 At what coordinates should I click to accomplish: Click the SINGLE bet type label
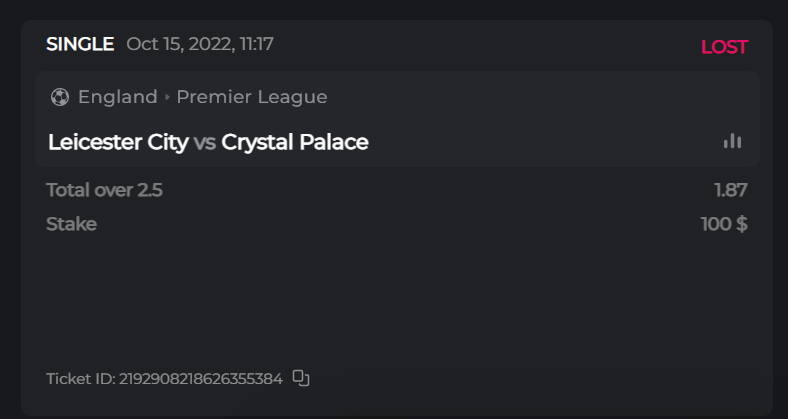pos(80,44)
